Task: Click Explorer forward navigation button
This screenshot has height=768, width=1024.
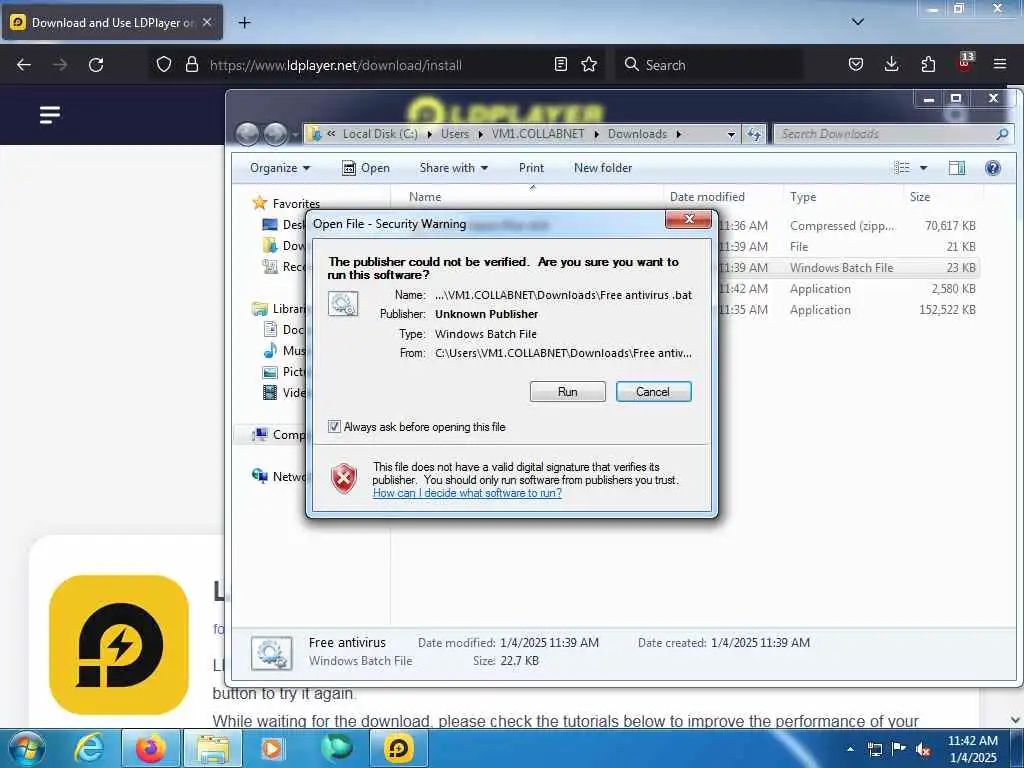Action: tap(275, 134)
